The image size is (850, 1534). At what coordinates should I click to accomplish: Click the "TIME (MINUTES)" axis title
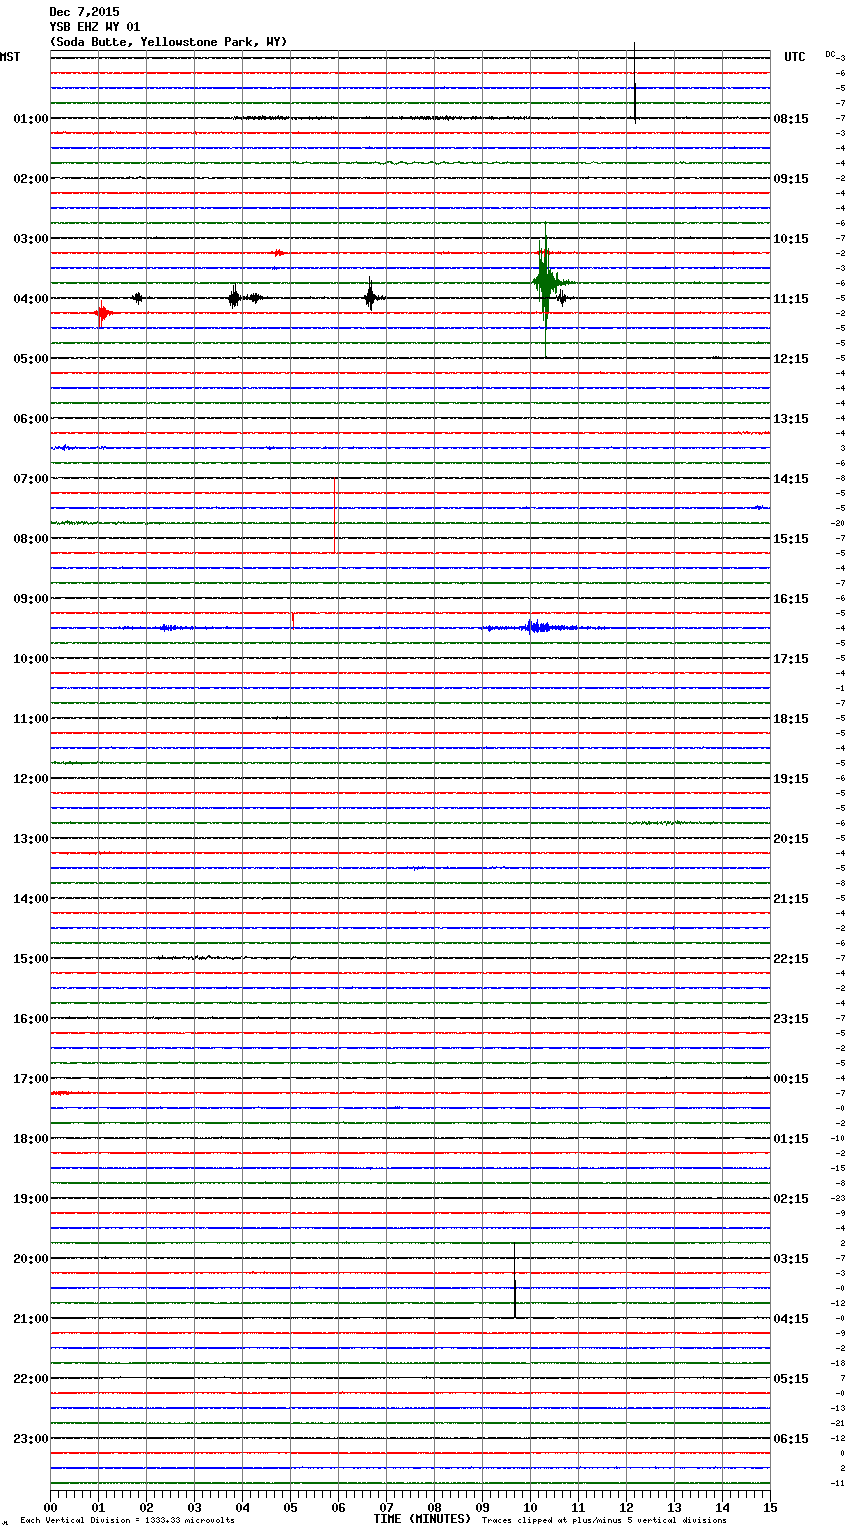[422, 1519]
